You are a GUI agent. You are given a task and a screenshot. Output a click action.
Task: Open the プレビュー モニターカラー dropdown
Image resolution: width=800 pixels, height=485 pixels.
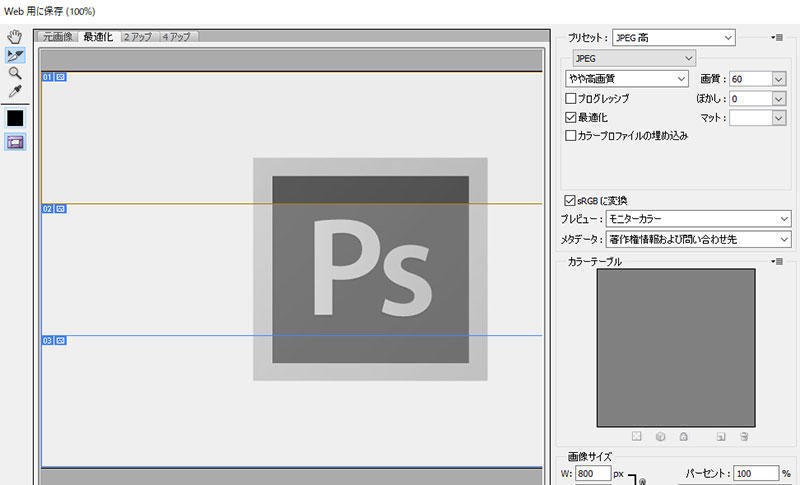[x=698, y=219]
